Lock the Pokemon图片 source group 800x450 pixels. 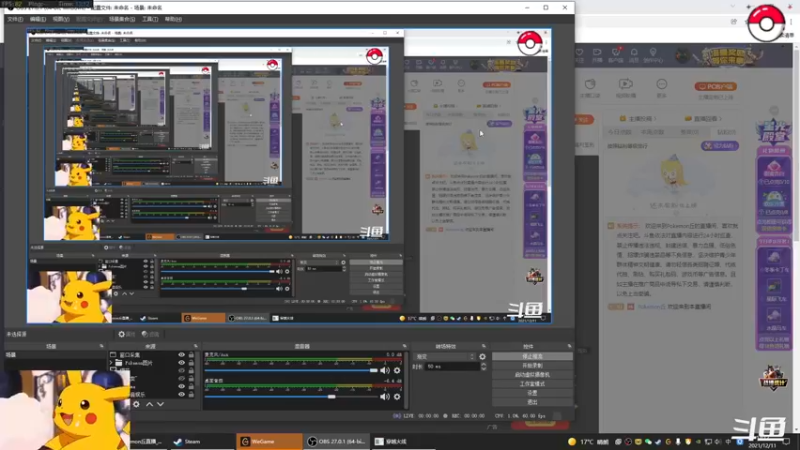(191, 363)
